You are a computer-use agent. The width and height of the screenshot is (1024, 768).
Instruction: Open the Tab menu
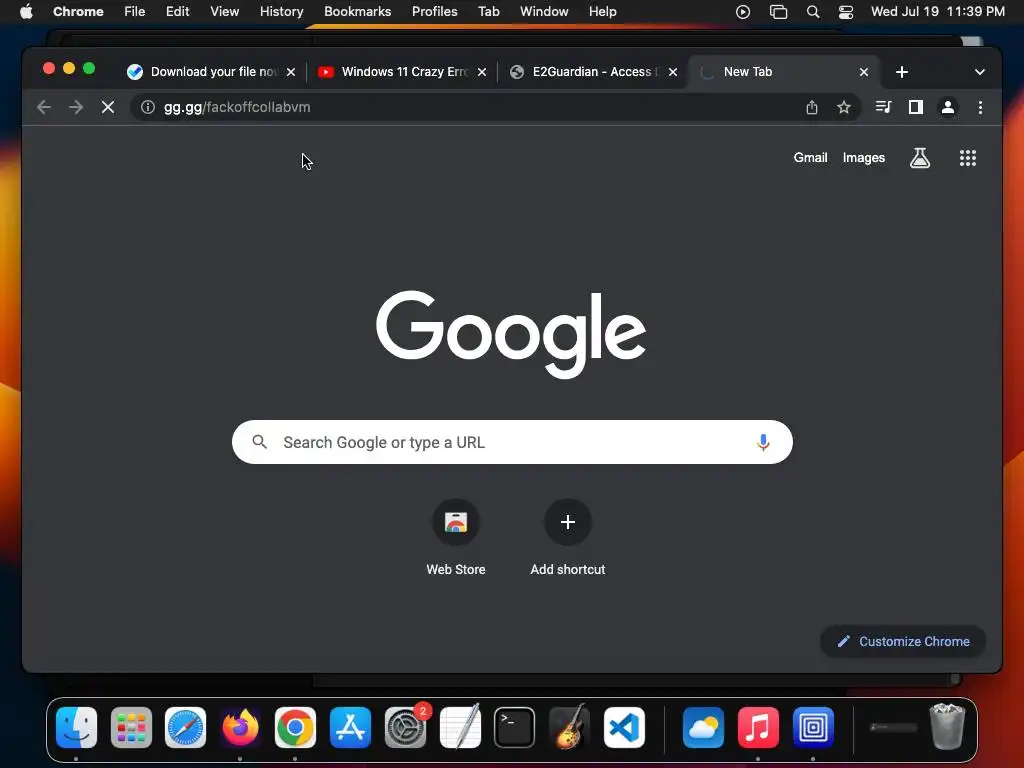click(x=488, y=12)
